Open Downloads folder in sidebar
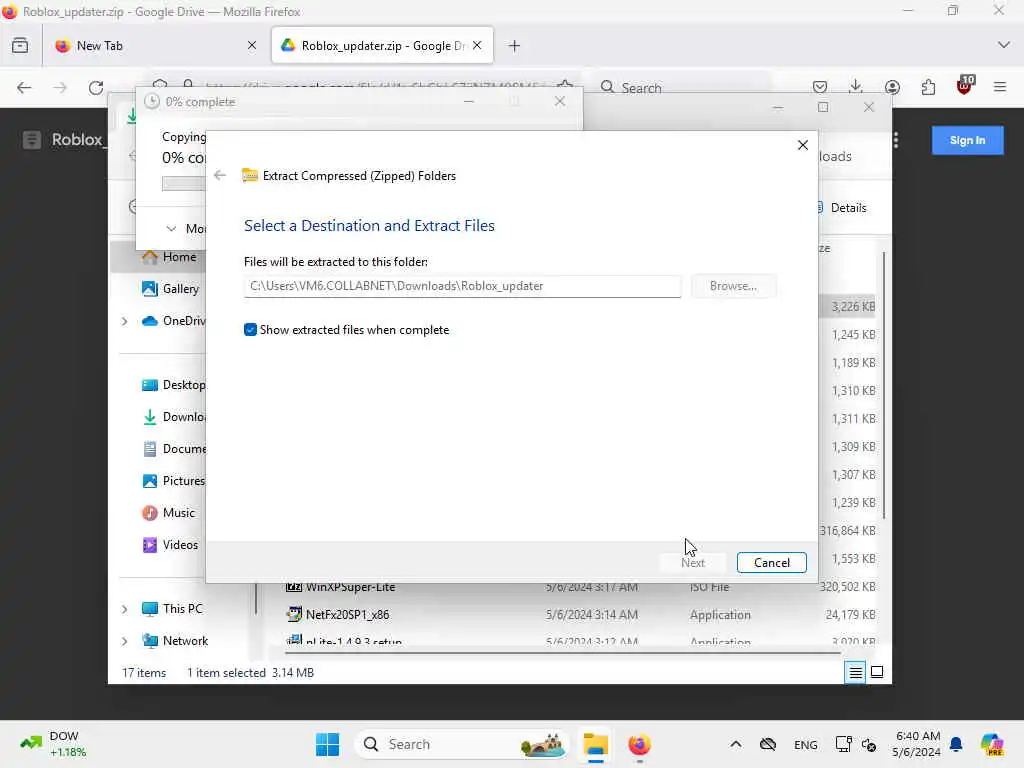Image resolution: width=1024 pixels, height=768 pixels. click(x=174, y=417)
